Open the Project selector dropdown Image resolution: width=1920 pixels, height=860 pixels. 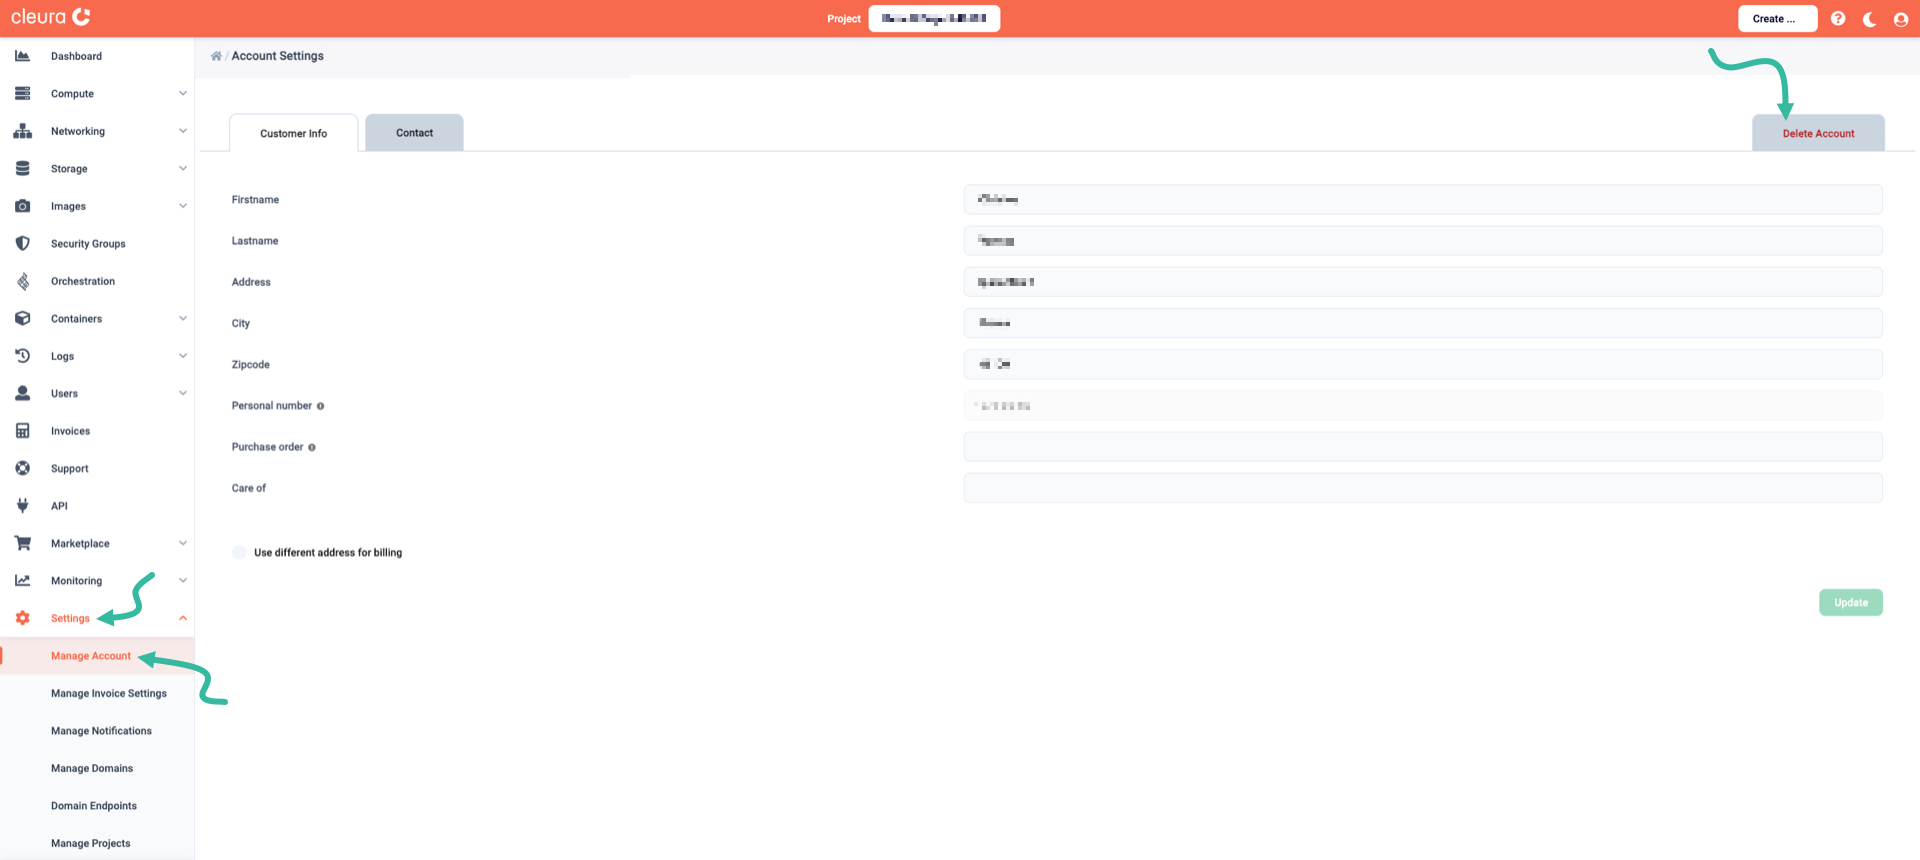click(x=934, y=18)
